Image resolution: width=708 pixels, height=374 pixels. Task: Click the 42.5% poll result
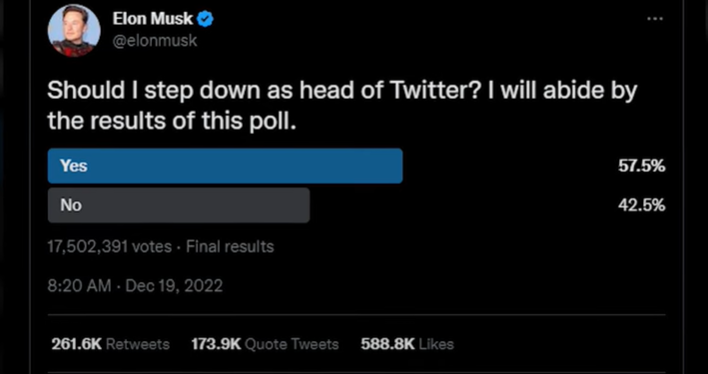[641, 206]
